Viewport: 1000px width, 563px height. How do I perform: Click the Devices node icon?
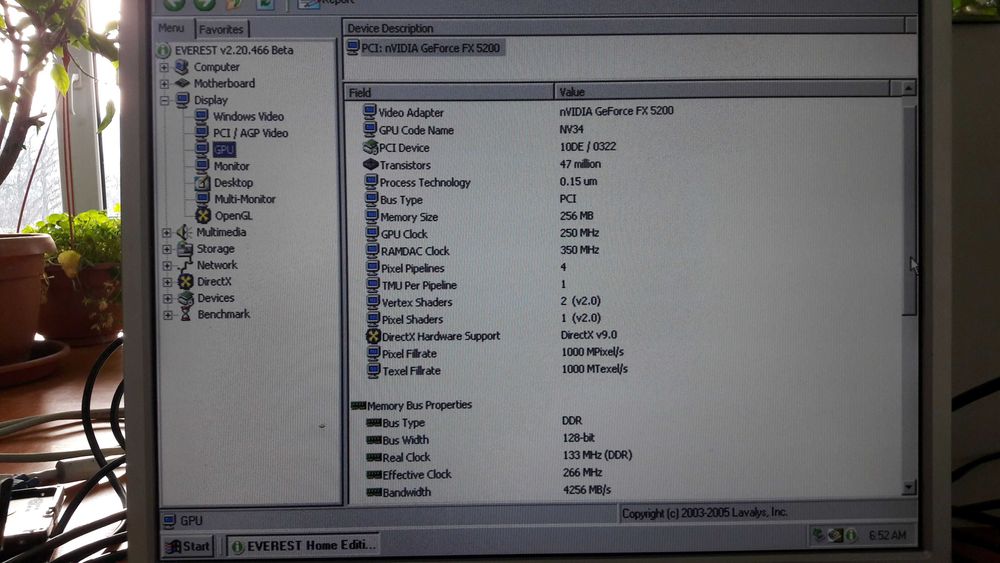(x=186, y=298)
